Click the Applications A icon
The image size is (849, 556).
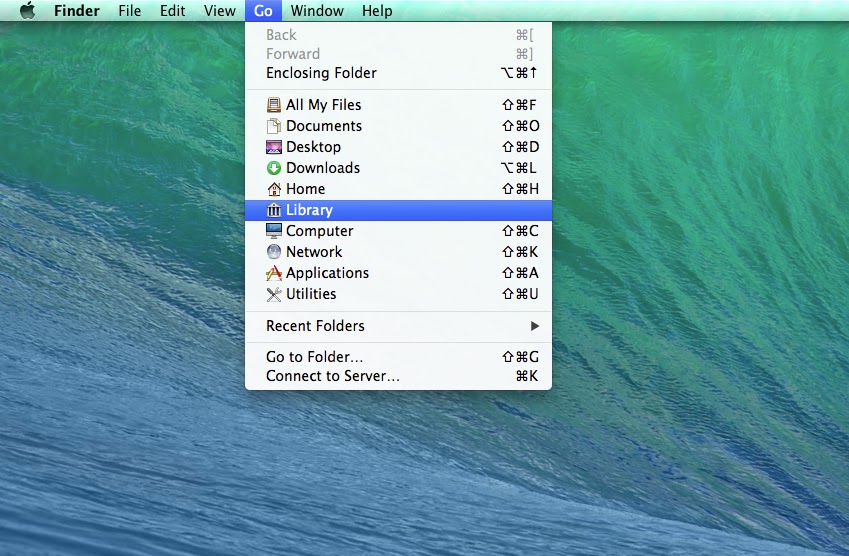[274, 273]
